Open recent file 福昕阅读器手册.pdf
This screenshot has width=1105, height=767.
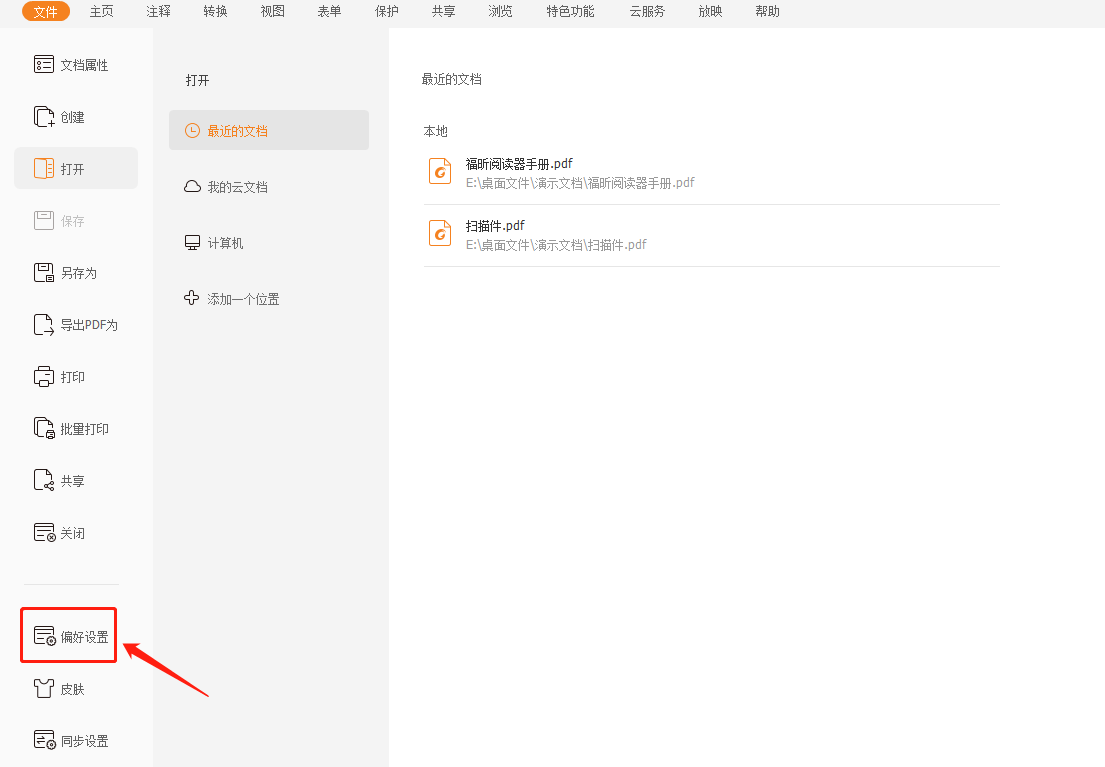coord(518,164)
